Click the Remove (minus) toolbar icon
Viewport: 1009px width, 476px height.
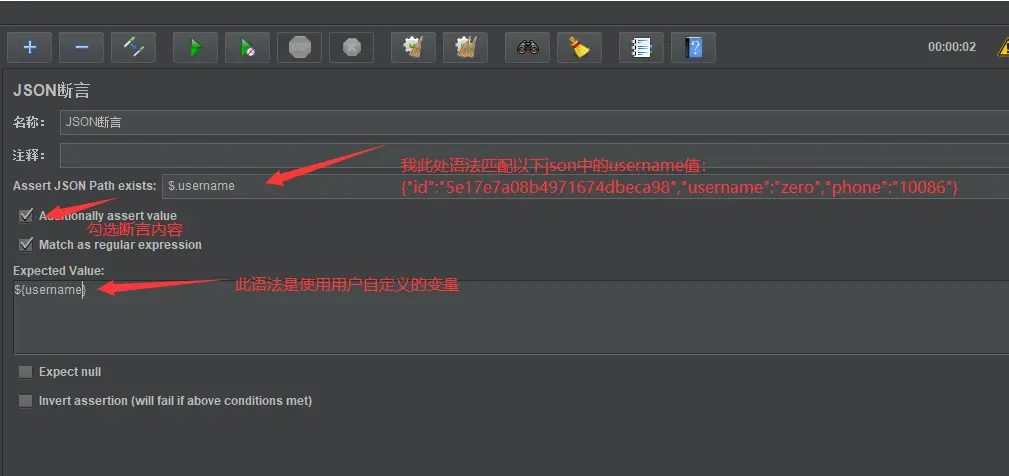coord(82,48)
